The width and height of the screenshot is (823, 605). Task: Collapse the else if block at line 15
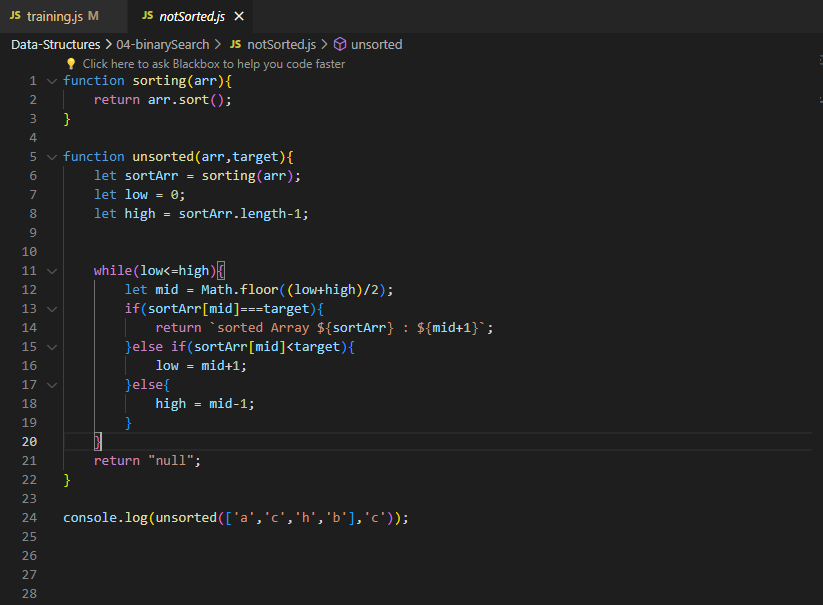[x=52, y=347]
